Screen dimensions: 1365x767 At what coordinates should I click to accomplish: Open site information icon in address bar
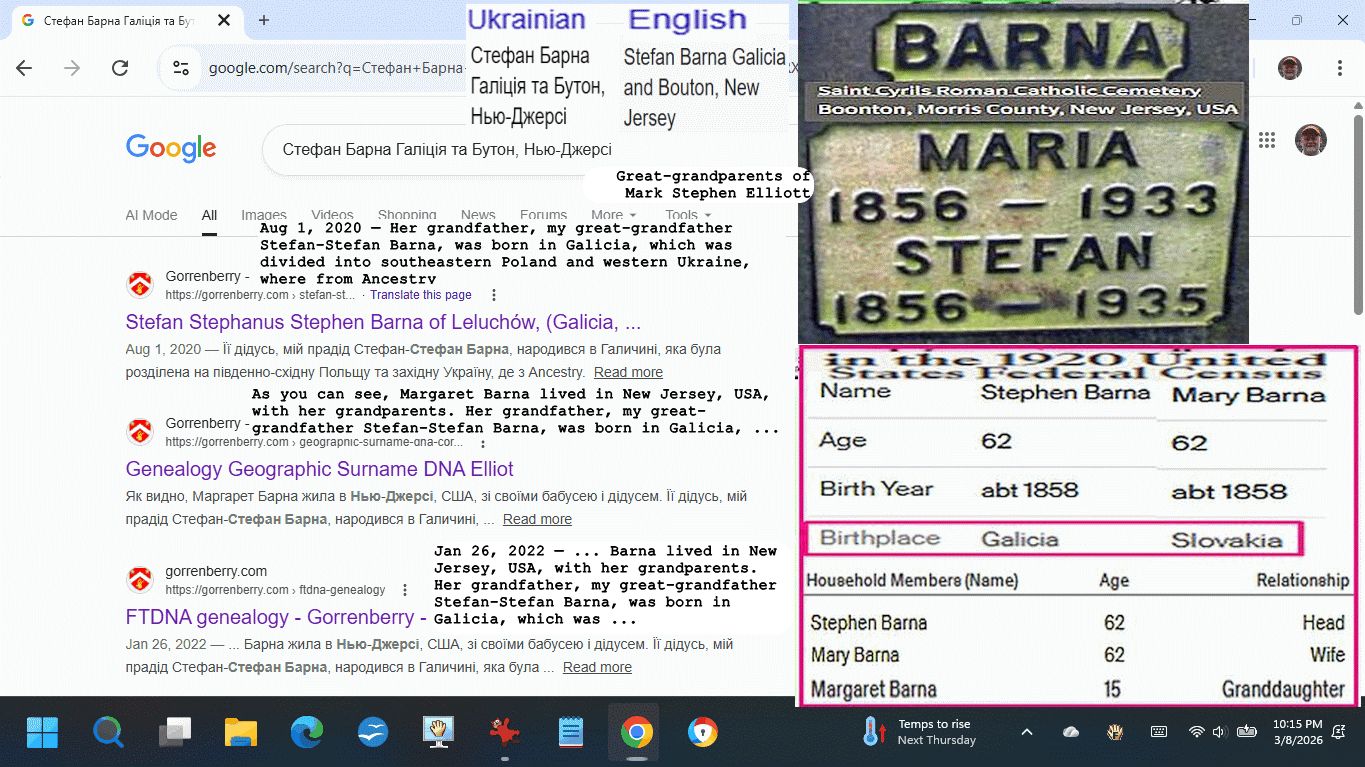click(181, 68)
